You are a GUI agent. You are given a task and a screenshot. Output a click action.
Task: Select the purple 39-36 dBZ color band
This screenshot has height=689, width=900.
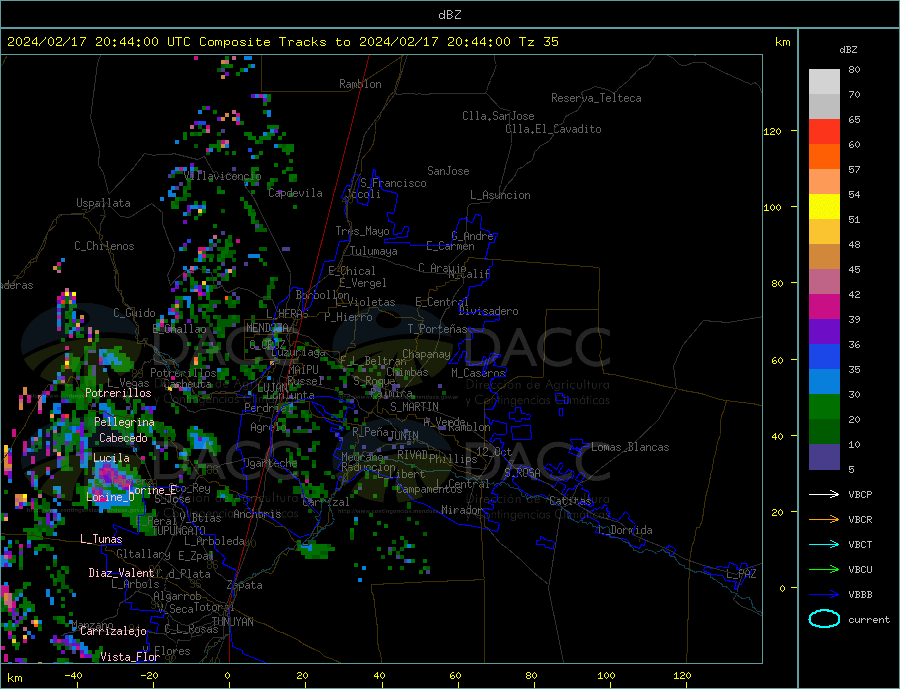point(824,332)
